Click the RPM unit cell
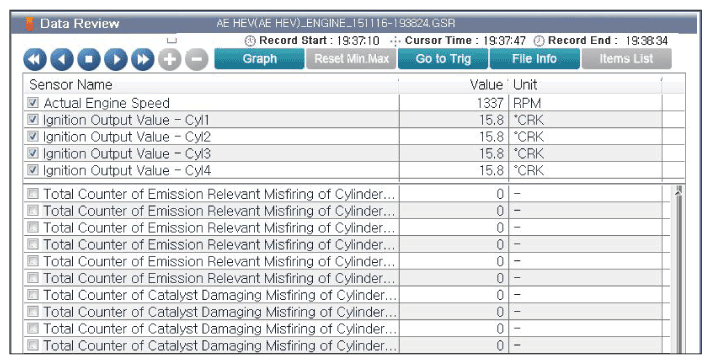 527,103
